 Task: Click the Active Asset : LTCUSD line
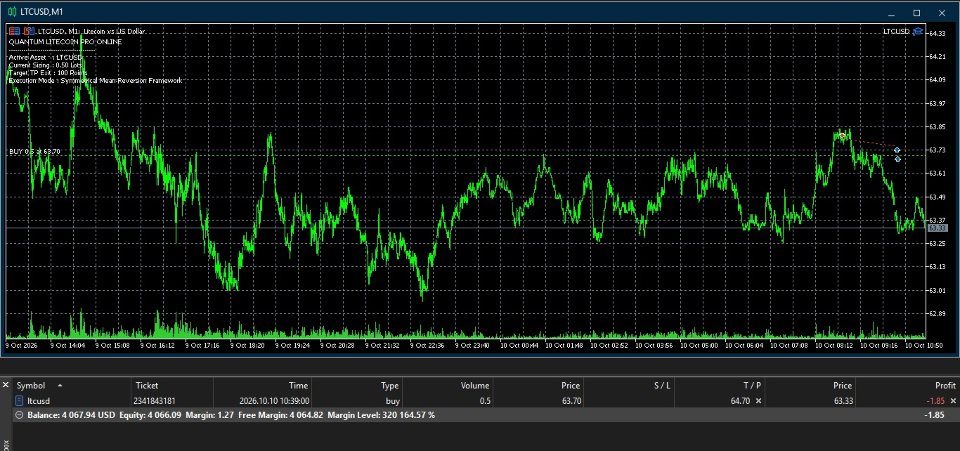46,57
